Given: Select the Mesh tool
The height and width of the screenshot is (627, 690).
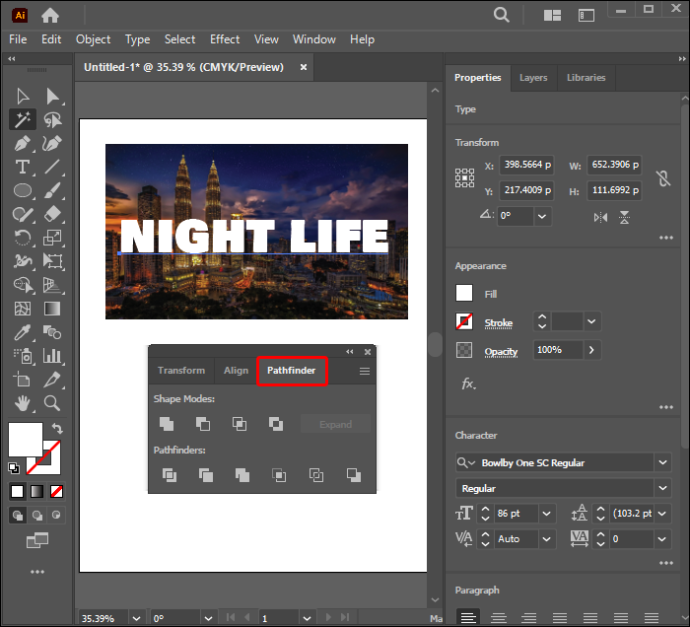Looking at the screenshot, I should 22,309.
